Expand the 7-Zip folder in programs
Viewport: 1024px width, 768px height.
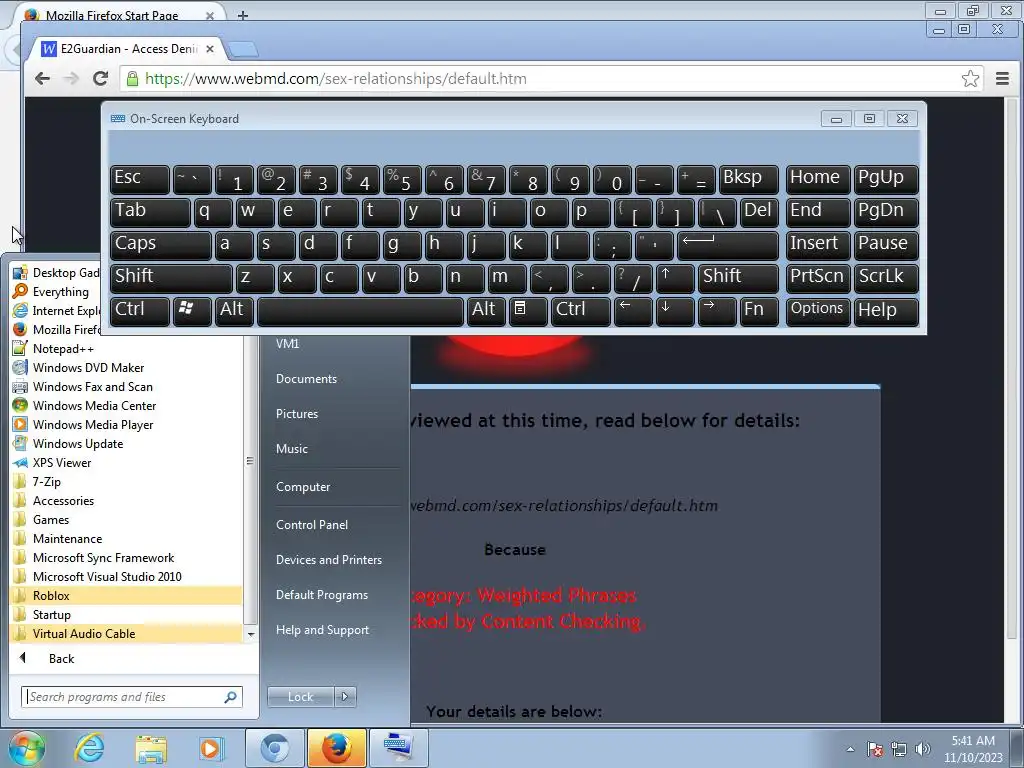coord(46,482)
